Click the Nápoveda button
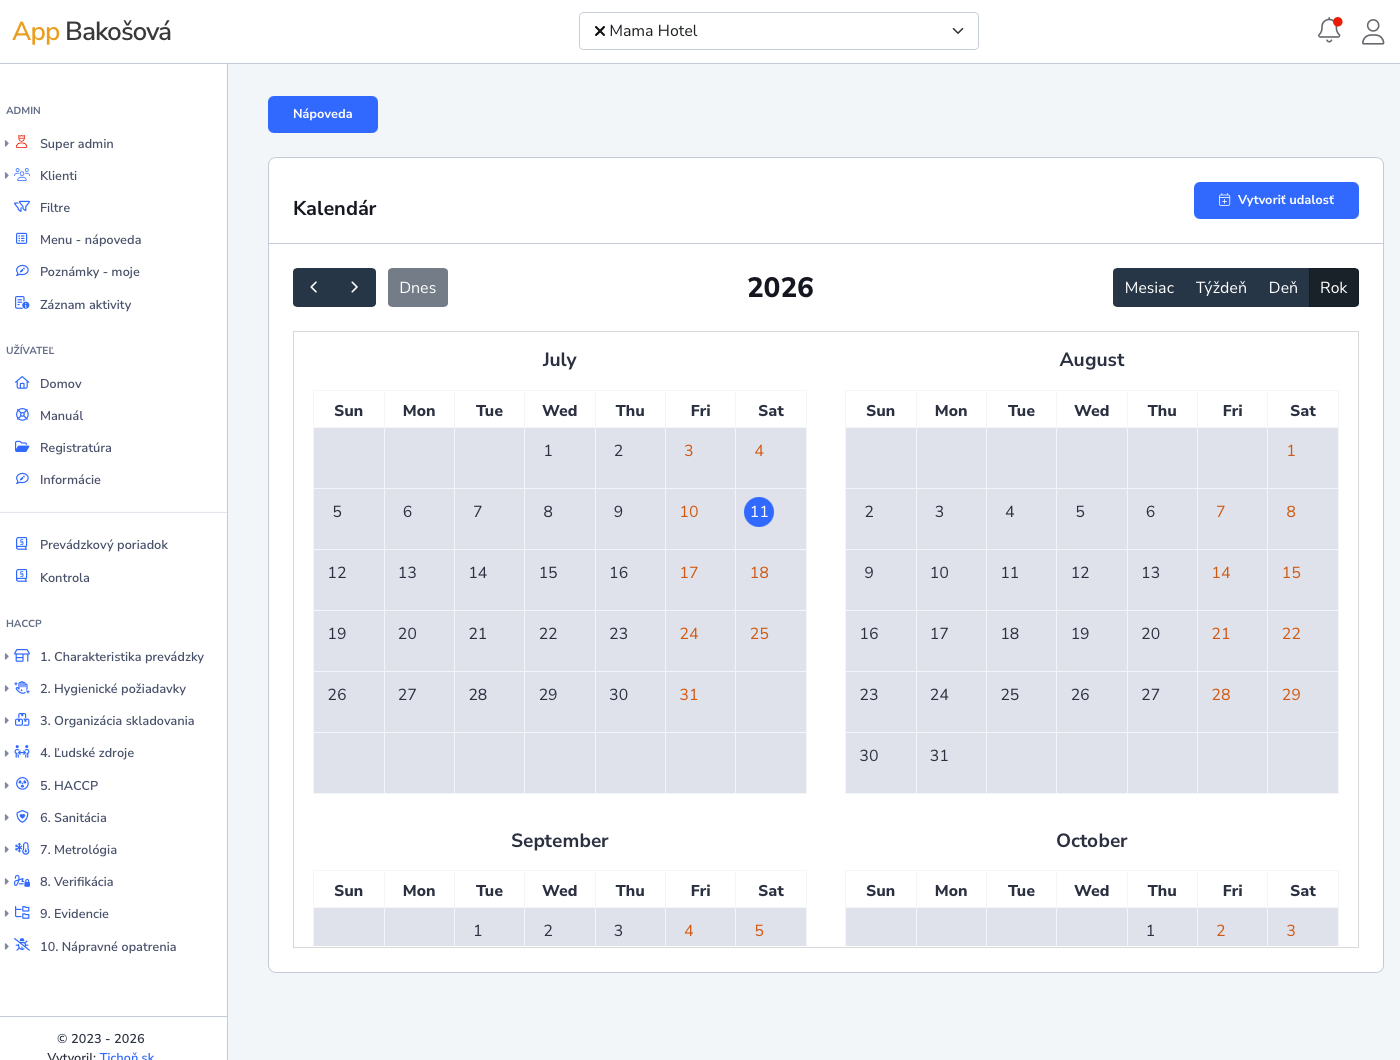 pyautogui.click(x=323, y=114)
